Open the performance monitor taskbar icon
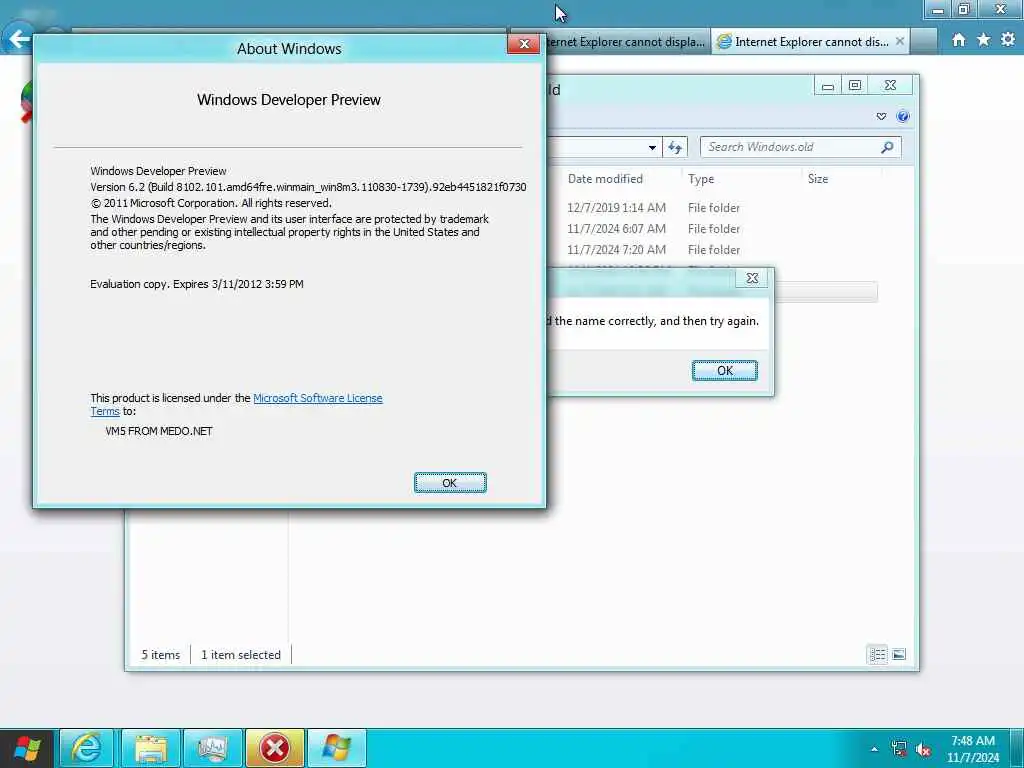 (x=213, y=748)
